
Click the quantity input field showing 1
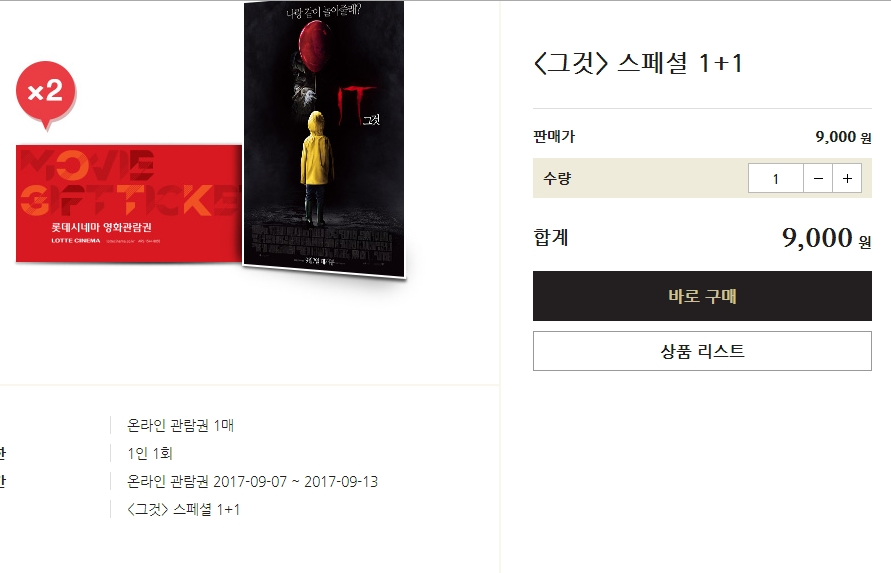[776, 178]
